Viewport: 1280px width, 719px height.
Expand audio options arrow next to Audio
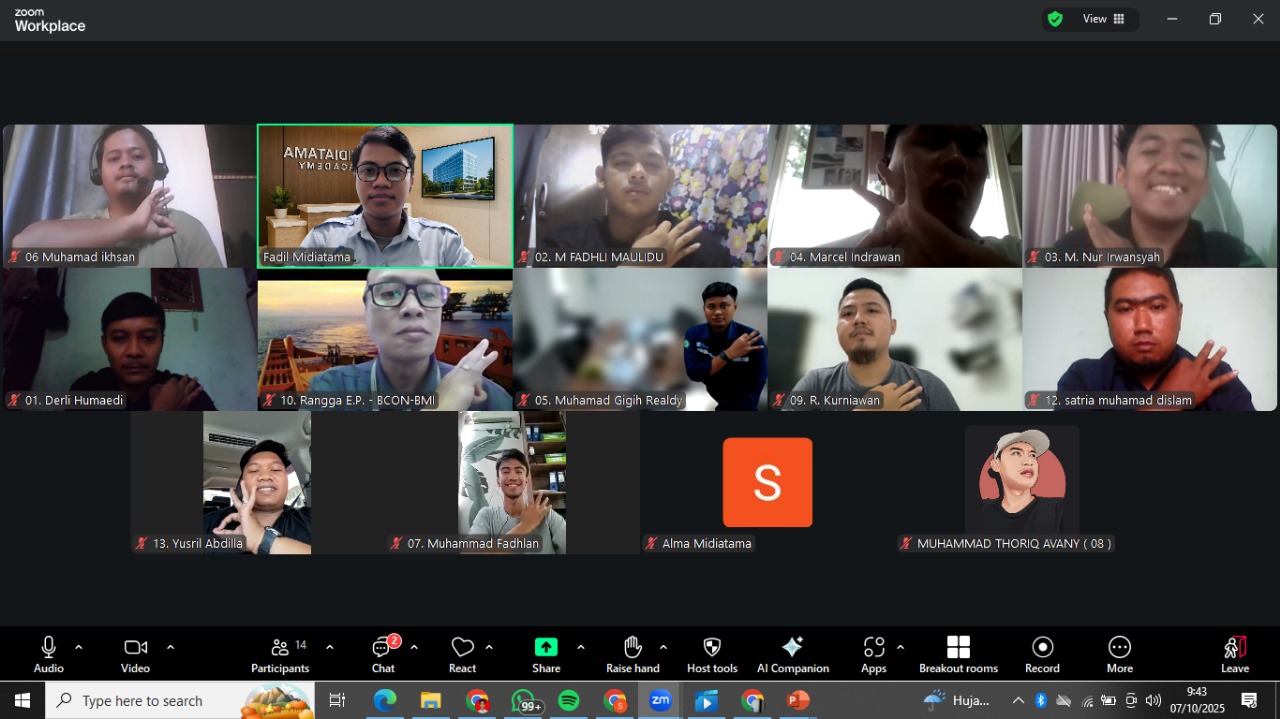pyautogui.click(x=79, y=647)
